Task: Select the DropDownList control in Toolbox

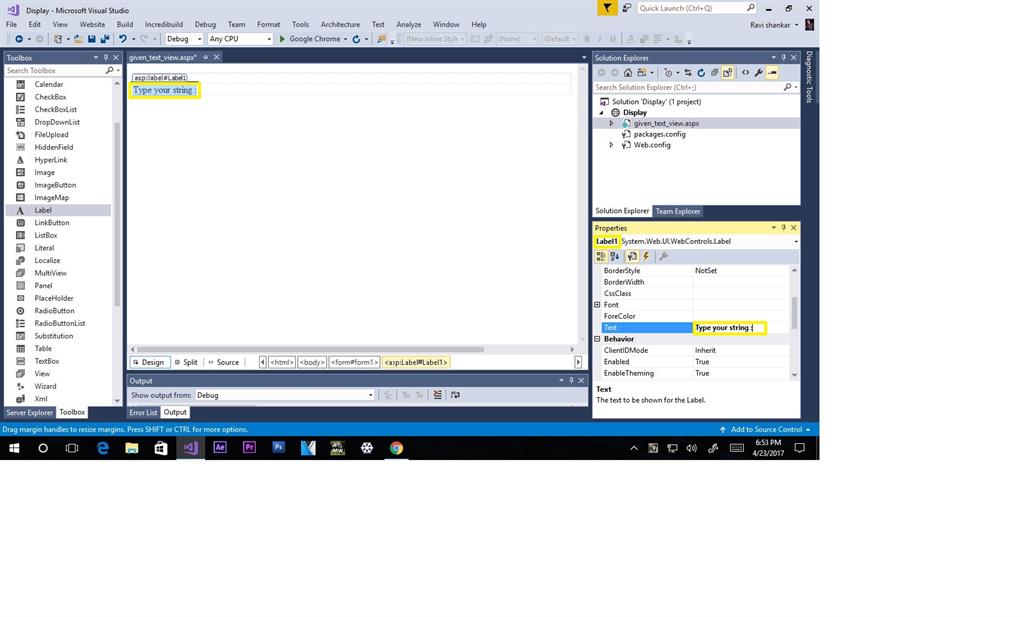Action: pos(57,122)
